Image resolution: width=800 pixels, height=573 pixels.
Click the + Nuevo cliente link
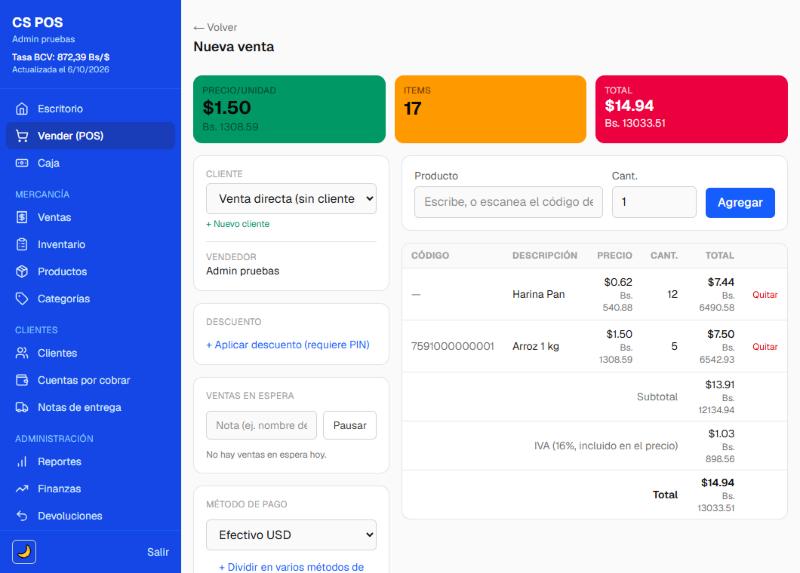(x=238, y=224)
